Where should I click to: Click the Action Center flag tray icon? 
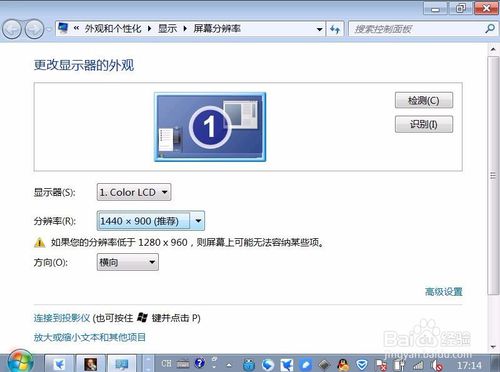click(381, 365)
